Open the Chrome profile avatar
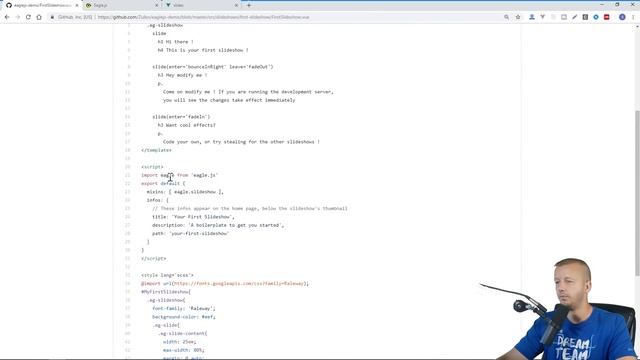This screenshot has height=360, width=640. pyautogui.click(x=622, y=17)
